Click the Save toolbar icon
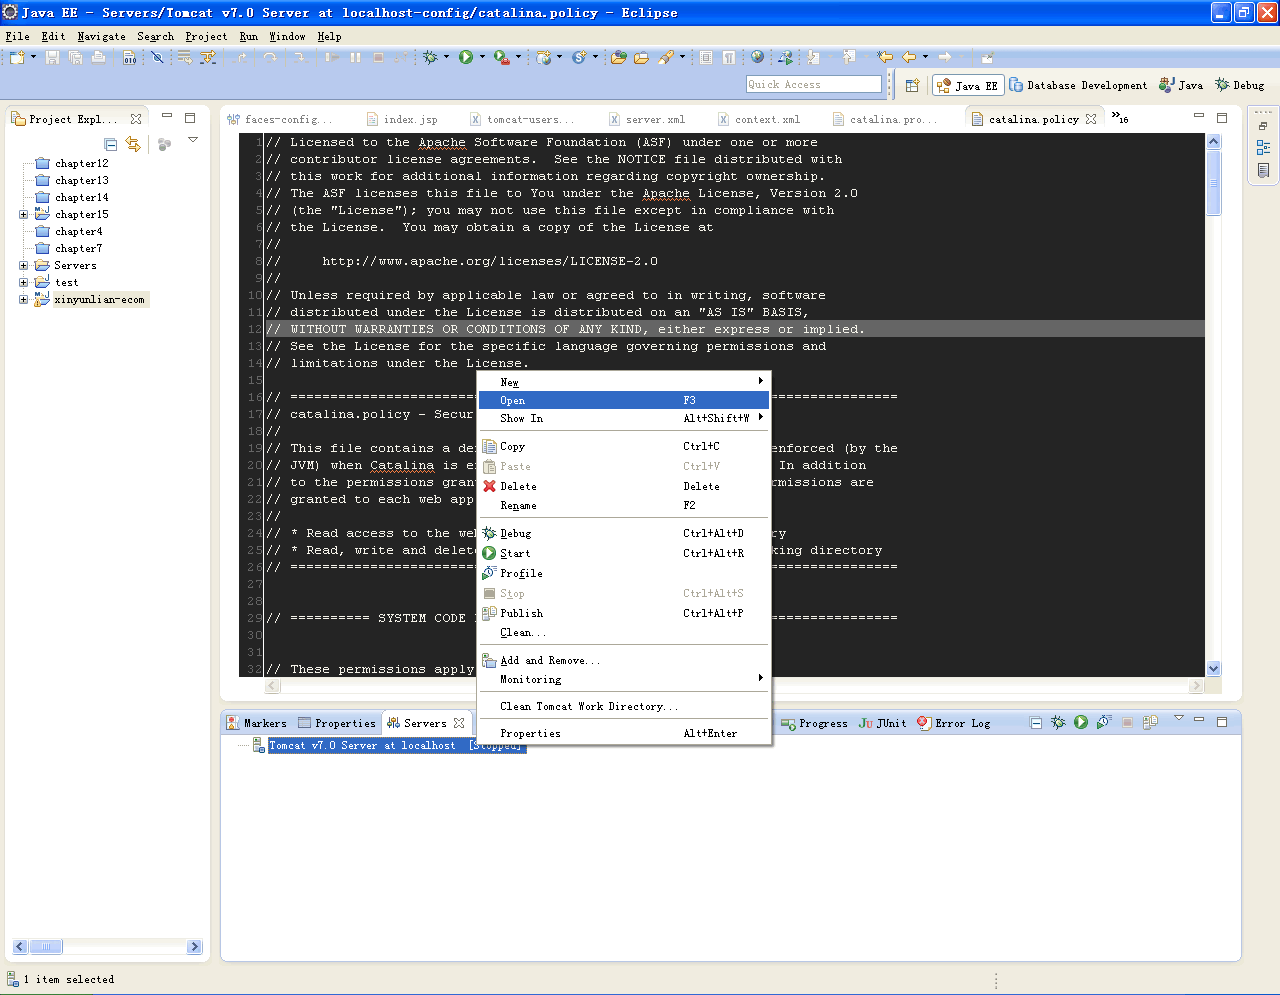1280x995 pixels. pos(52,58)
